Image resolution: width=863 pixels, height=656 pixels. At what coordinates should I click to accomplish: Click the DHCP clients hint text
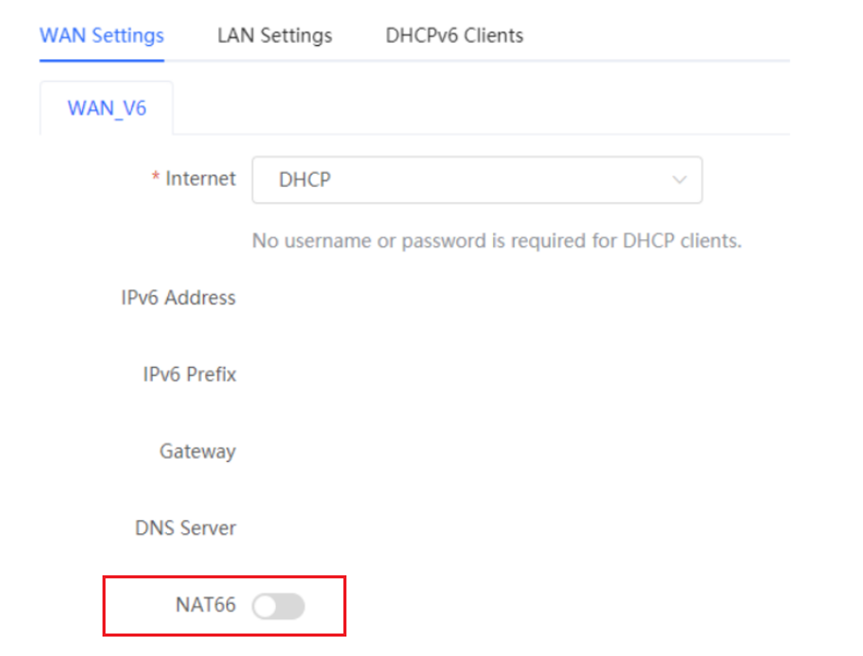pos(497,241)
